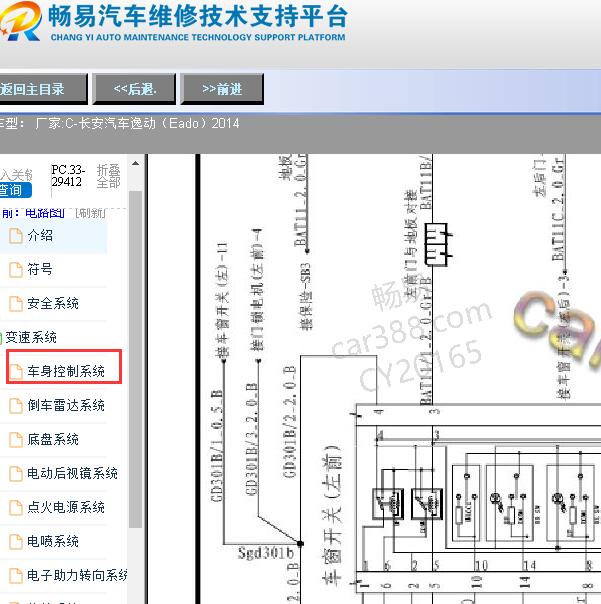Image resolution: width=601 pixels, height=604 pixels.
Task: Open 安全系统 in the sidebar
Action: click(x=53, y=303)
